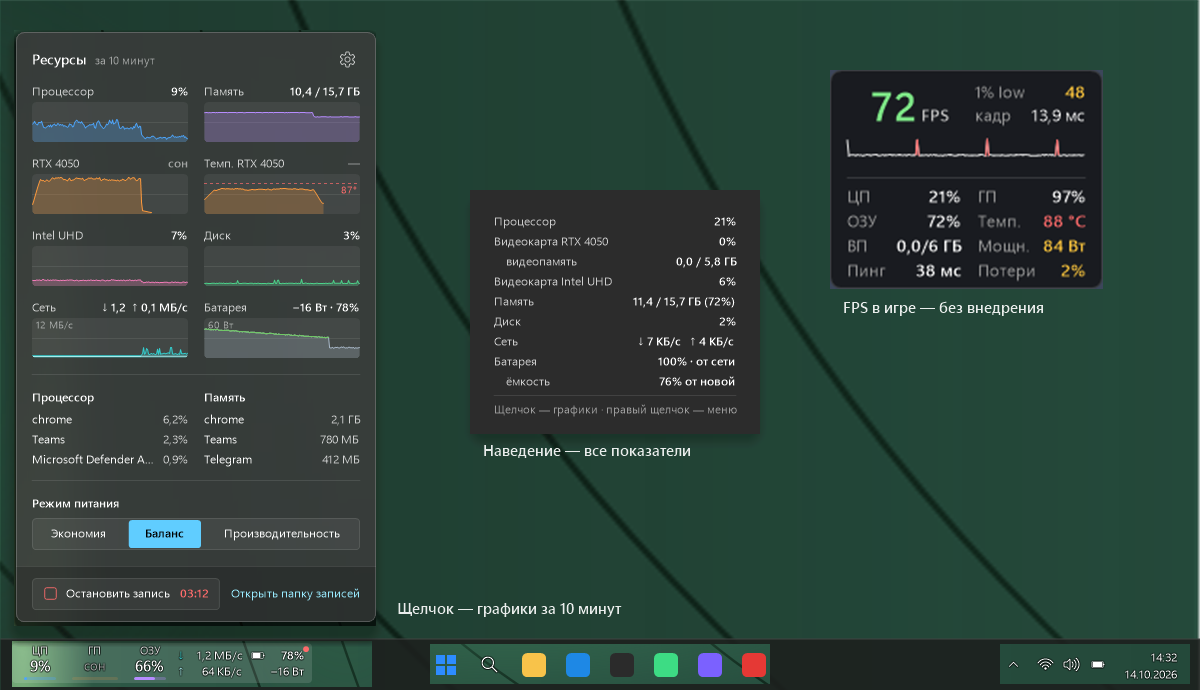This screenshot has width=1200, height=690.
Task: Click Видеокарта RTX 4050 tooltip row
Action: [x=615, y=242]
